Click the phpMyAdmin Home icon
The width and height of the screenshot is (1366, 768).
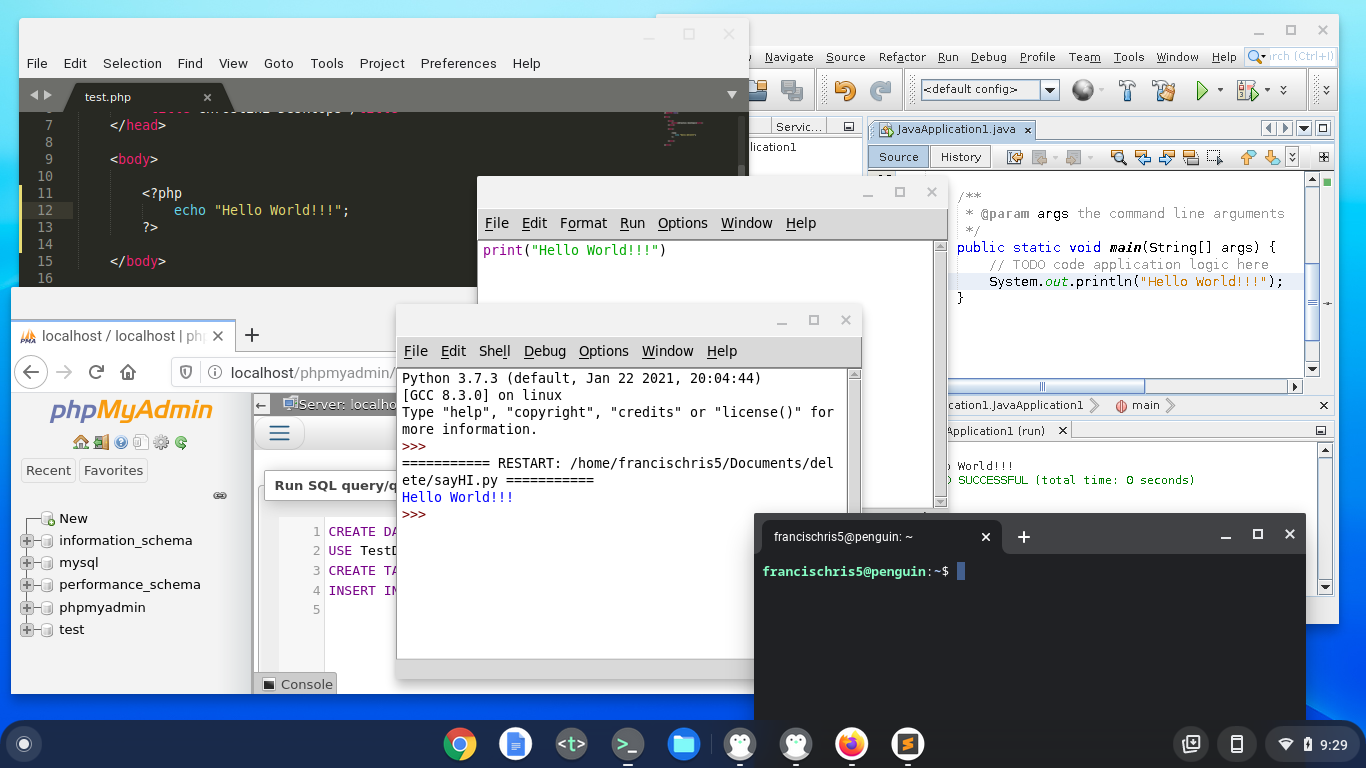pyautogui.click(x=81, y=442)
